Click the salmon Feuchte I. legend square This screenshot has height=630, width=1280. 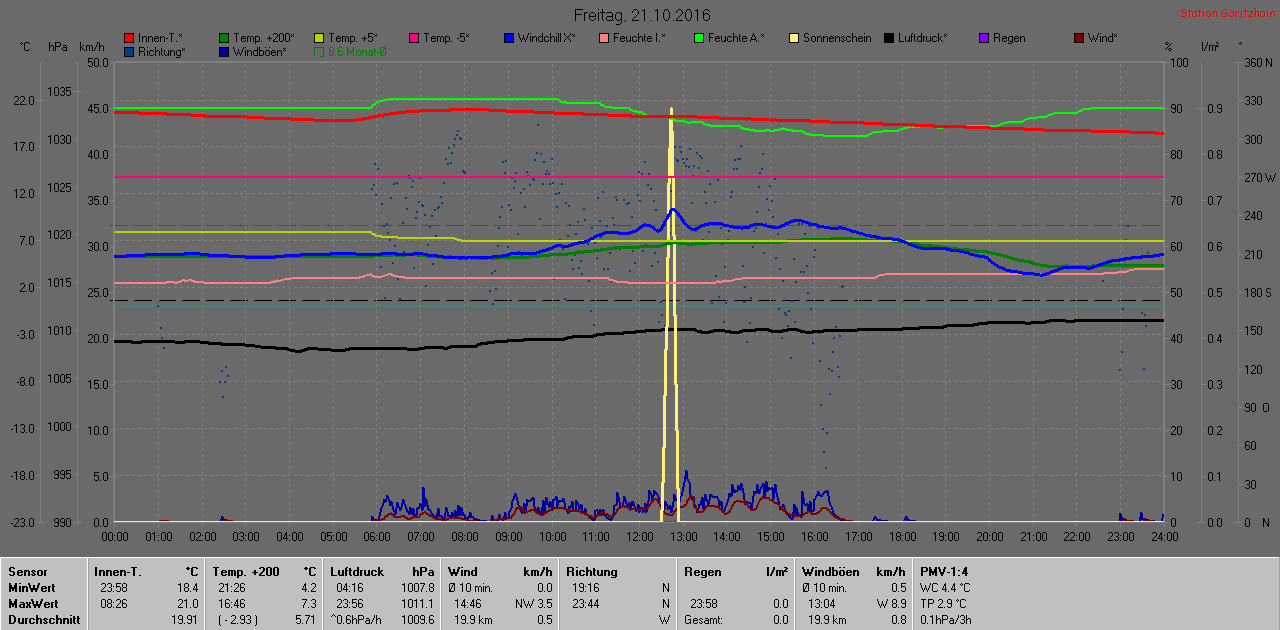point(604,38)
